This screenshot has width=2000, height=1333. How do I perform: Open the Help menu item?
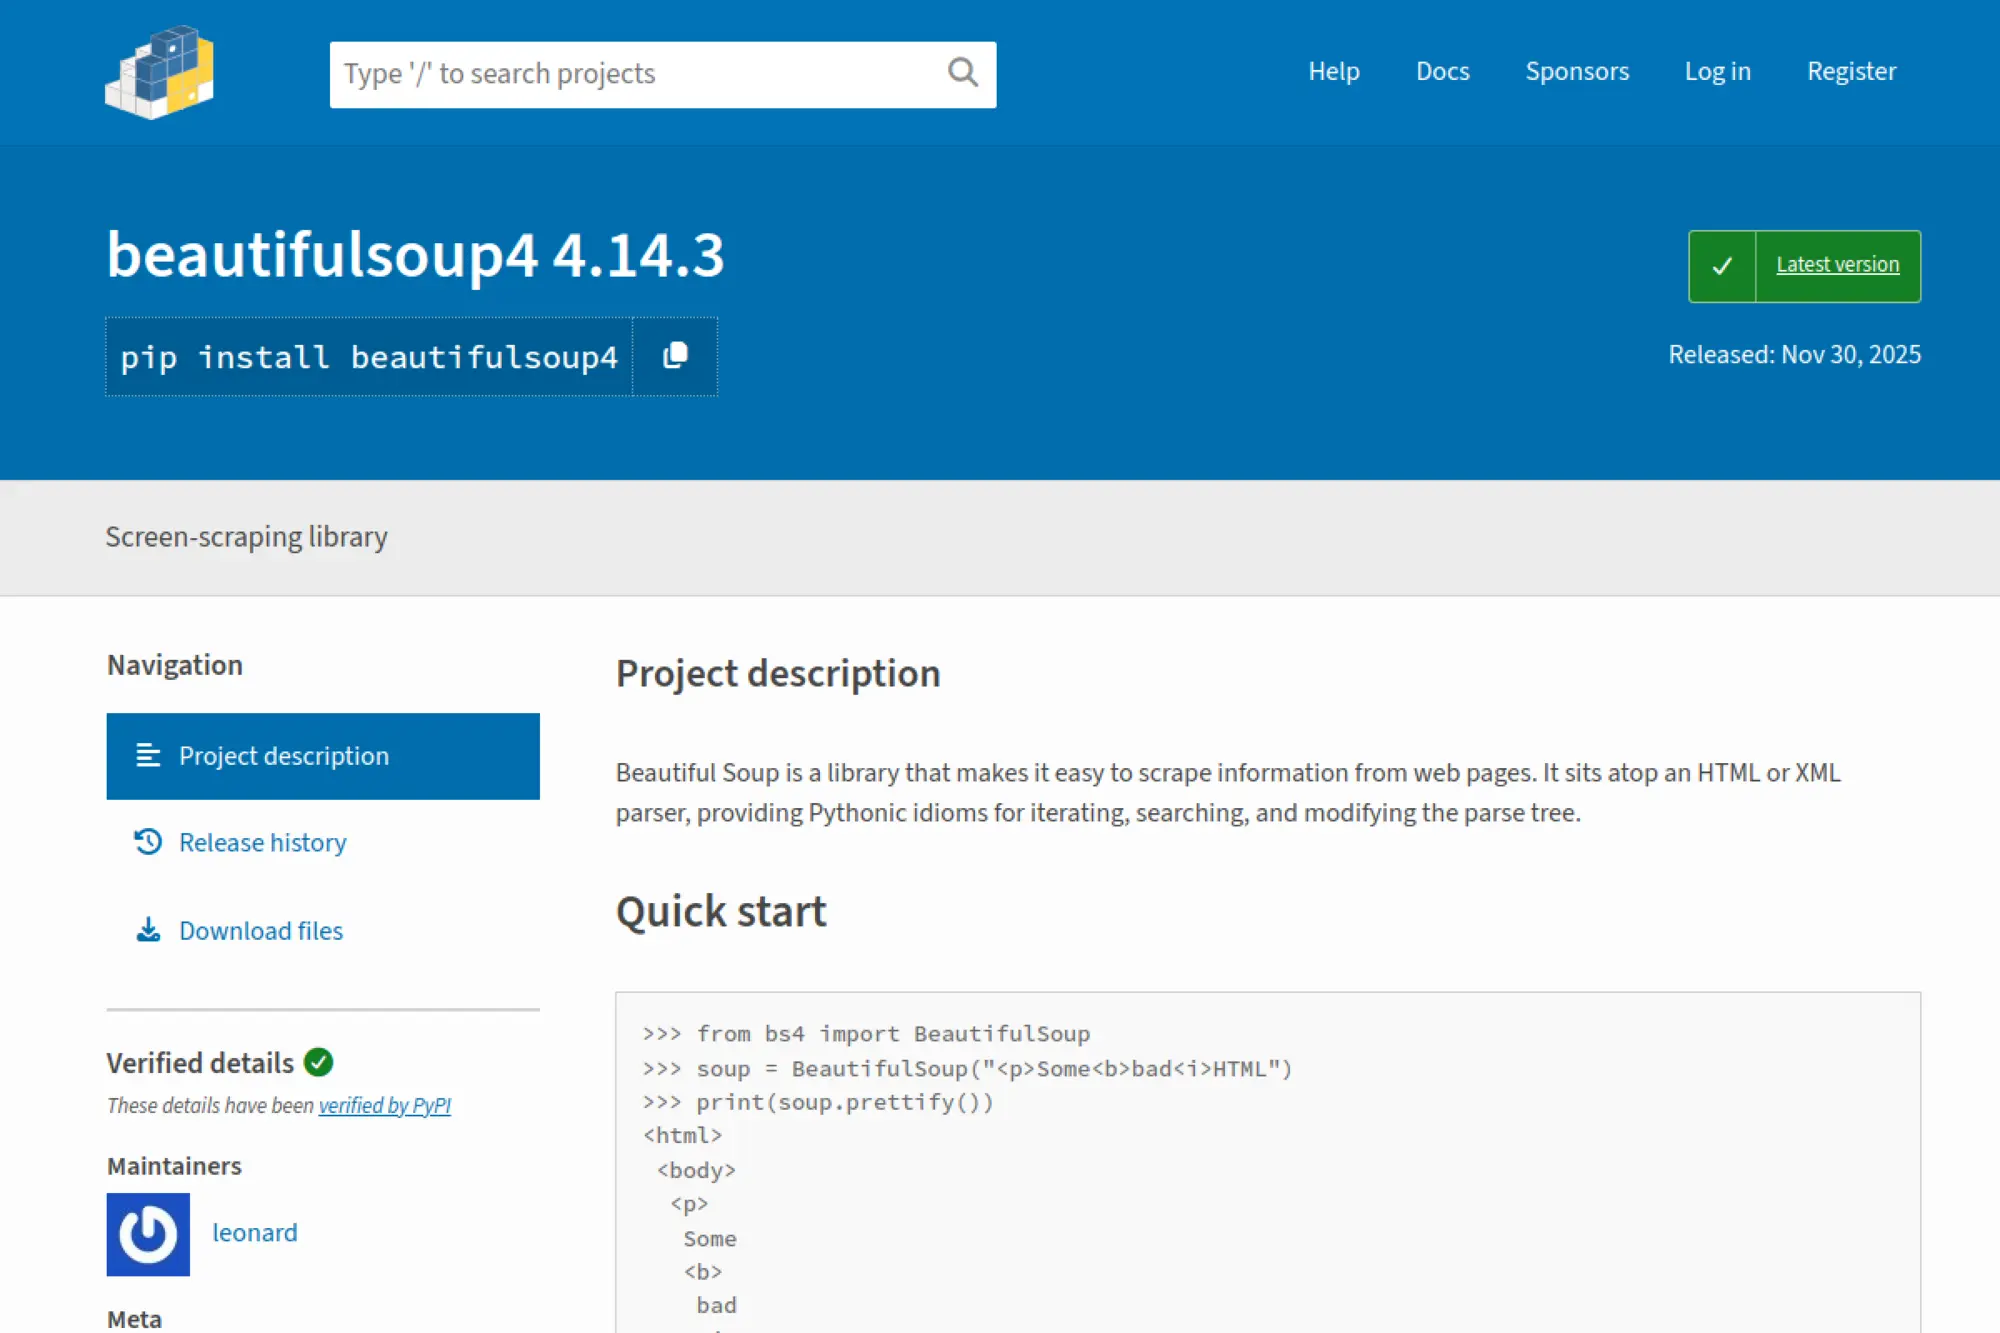point(1333,72)
